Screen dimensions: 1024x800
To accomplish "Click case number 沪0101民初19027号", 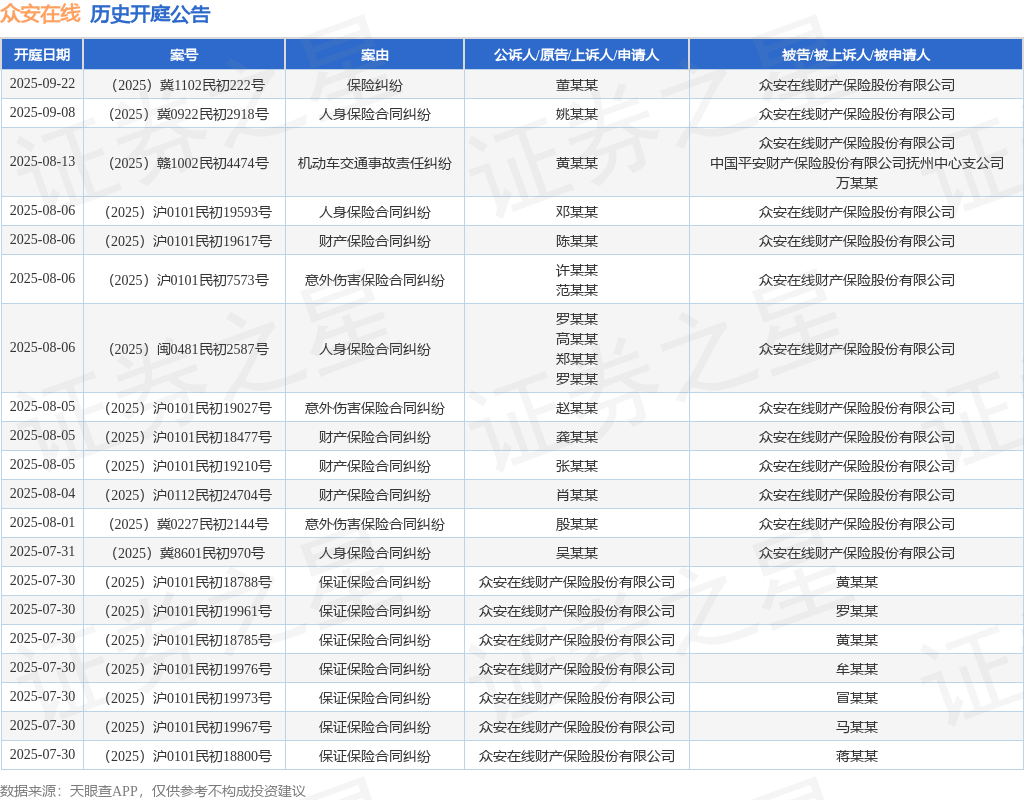I will [188, 408].
